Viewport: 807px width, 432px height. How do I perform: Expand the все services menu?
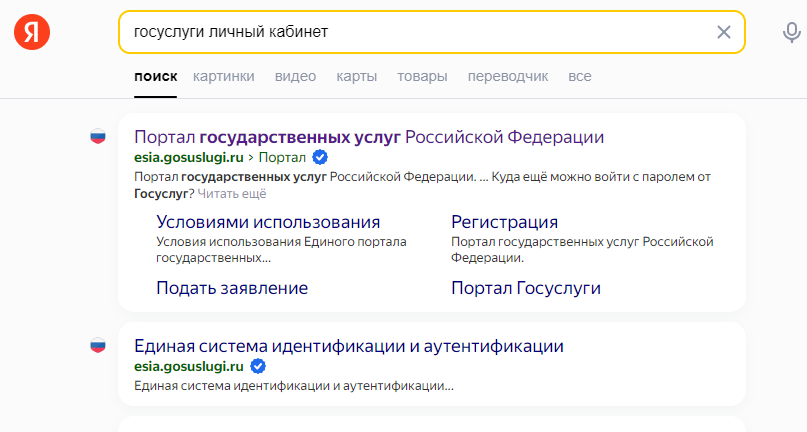[x=579, y=76]
